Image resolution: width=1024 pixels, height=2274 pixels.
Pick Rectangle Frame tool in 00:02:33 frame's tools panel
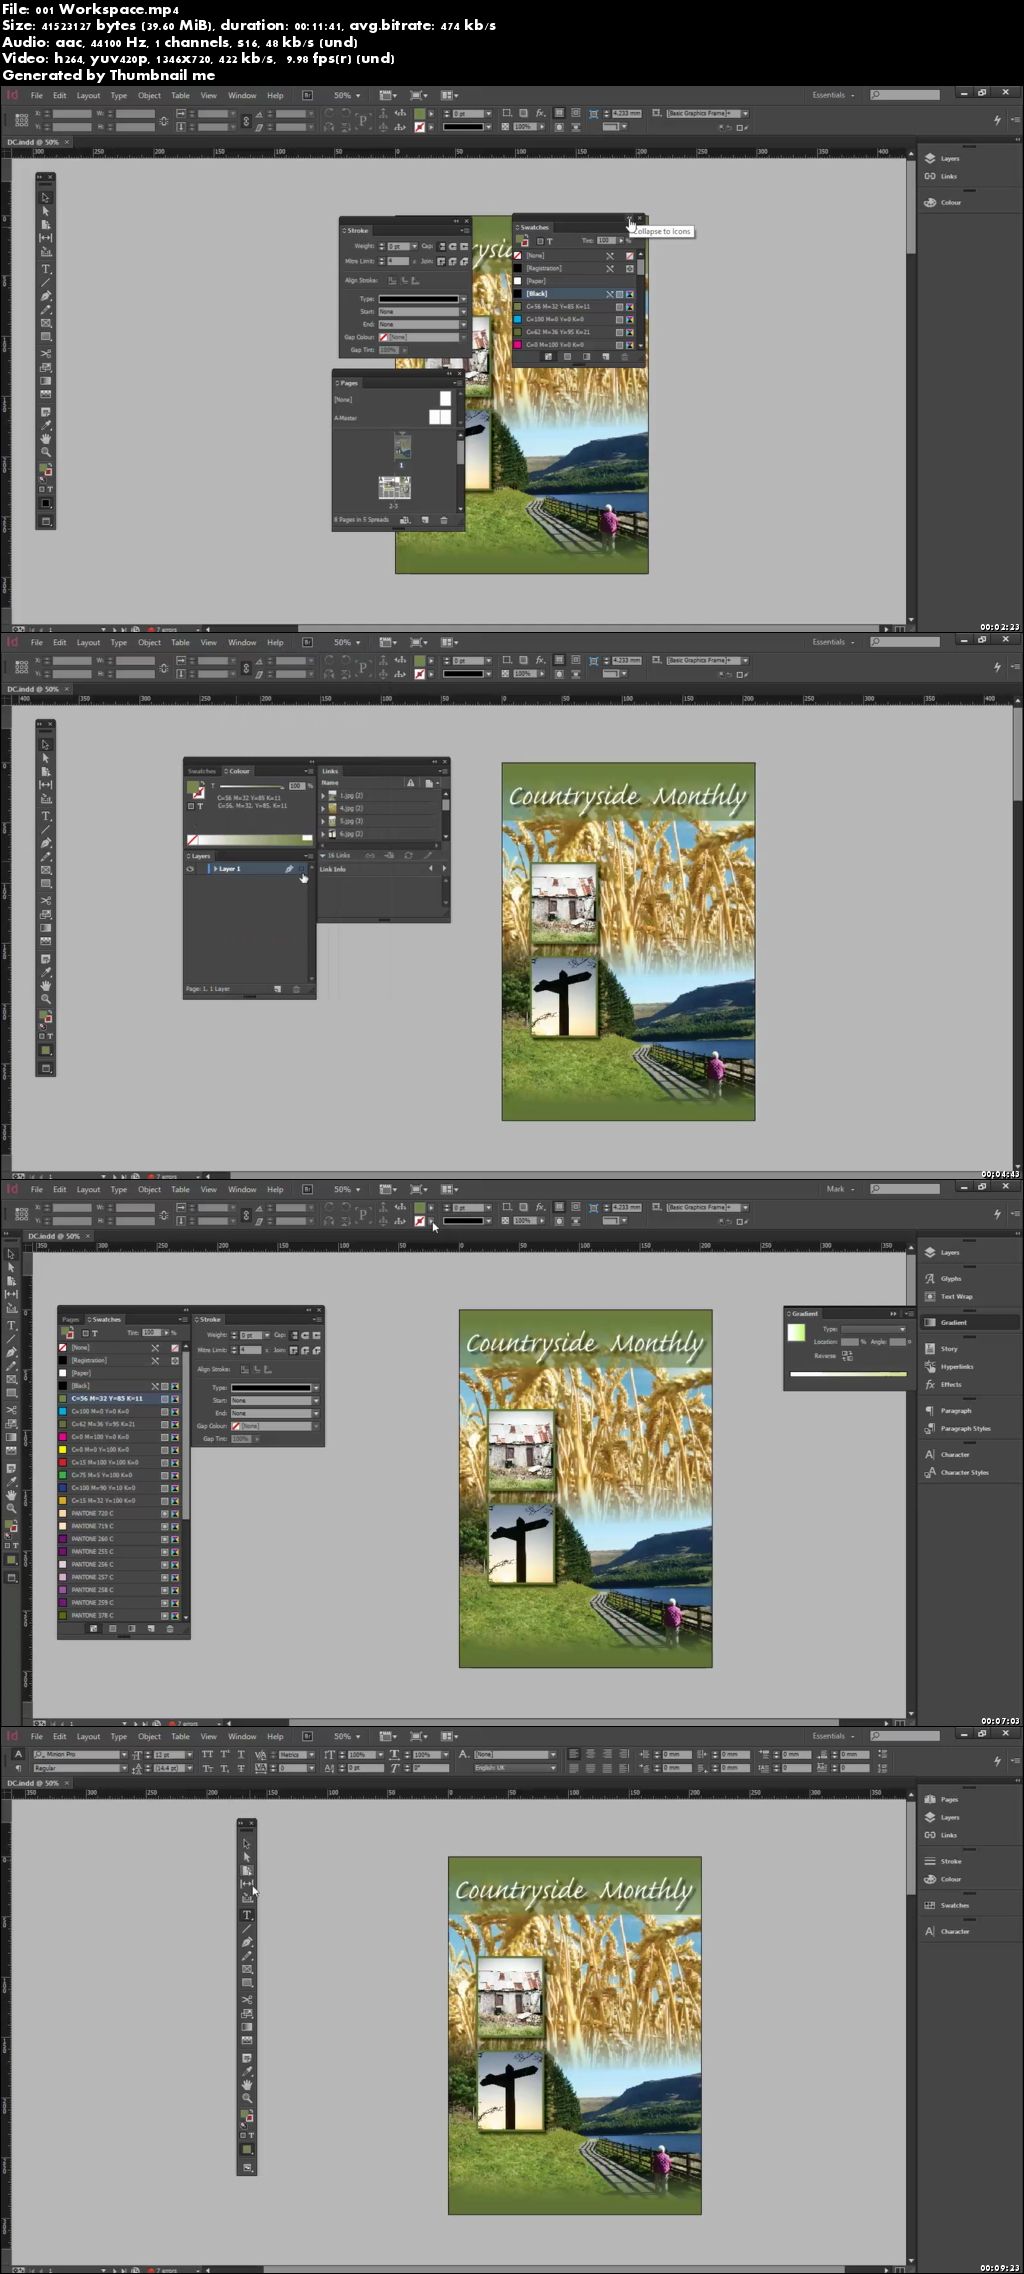[45, 323]
